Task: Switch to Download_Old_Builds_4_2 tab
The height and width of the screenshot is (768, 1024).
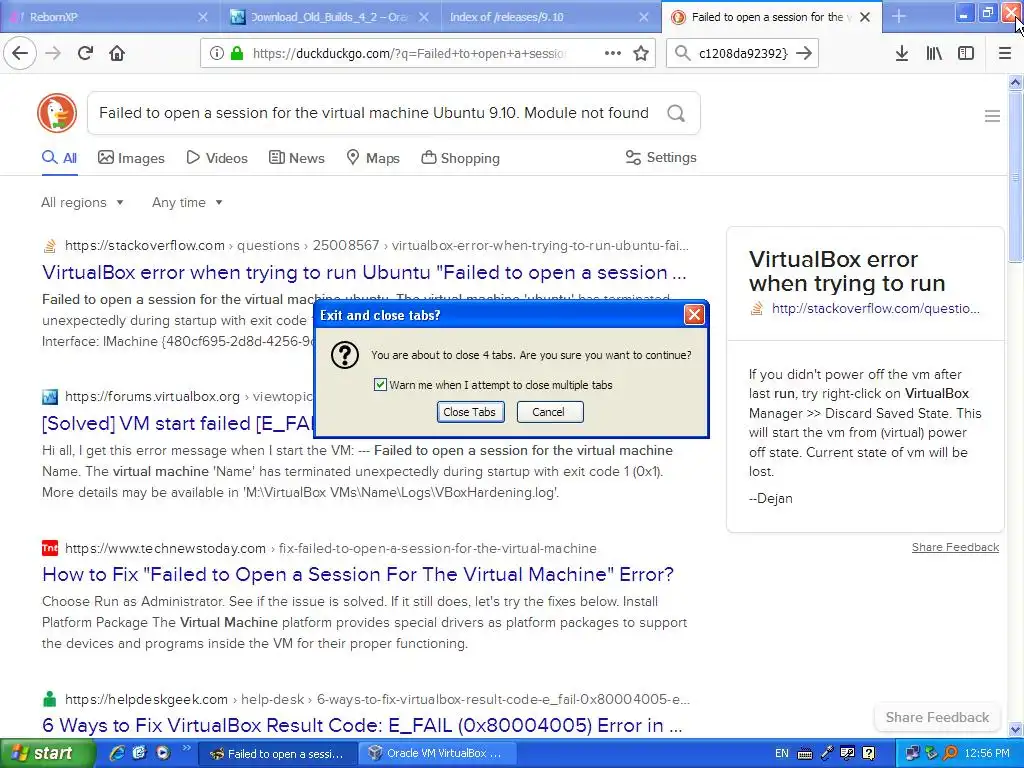Action: pos(329,17)
